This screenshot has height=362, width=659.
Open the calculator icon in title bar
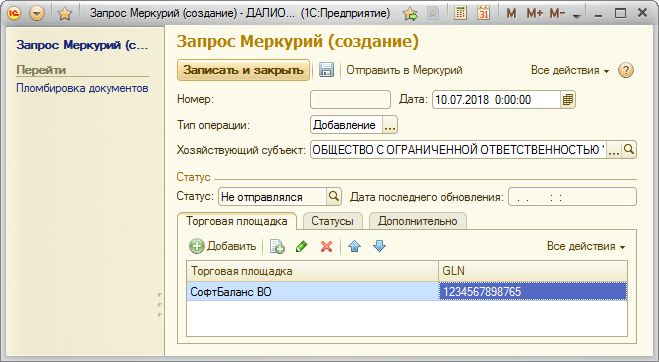[x=461, y=13]
